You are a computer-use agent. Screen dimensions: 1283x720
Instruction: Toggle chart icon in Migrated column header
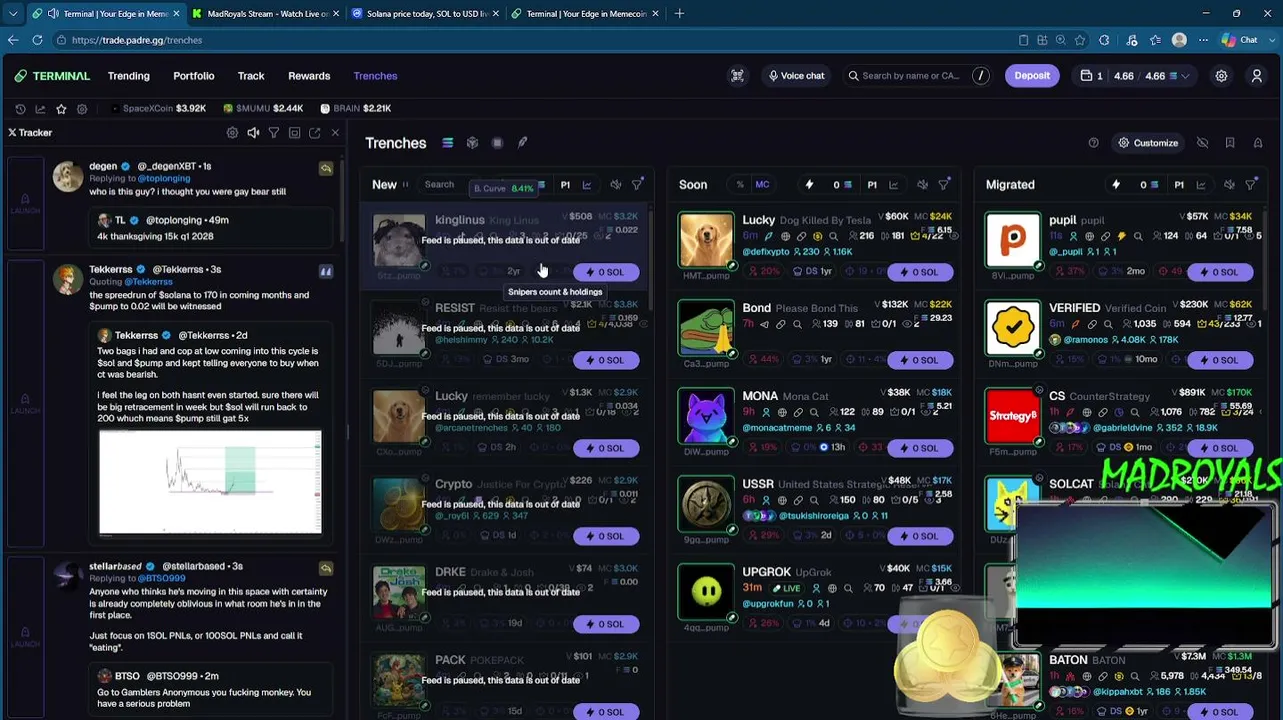click(x=1201, y=185)
